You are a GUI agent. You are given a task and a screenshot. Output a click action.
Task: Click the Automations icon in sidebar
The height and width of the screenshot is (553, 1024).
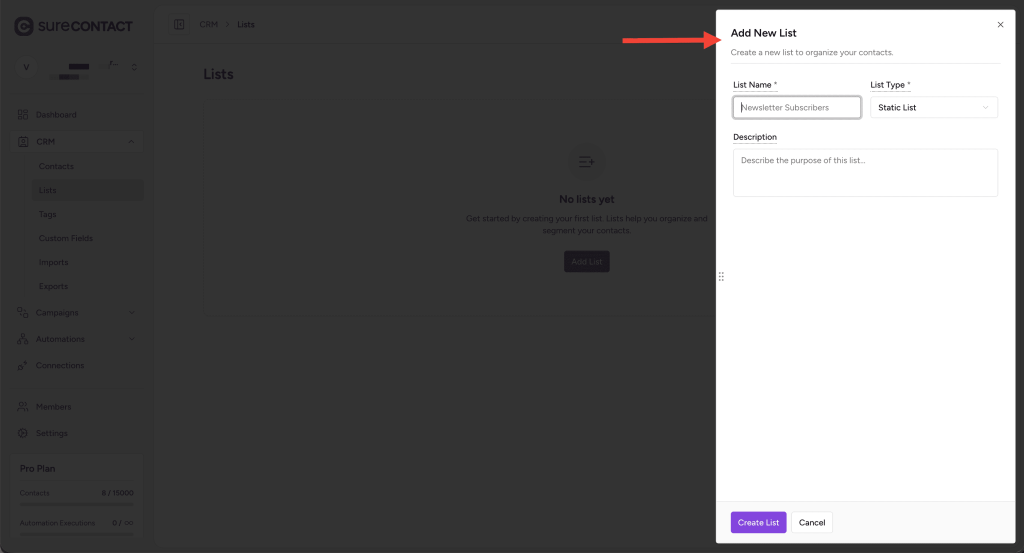click(23, 339)
